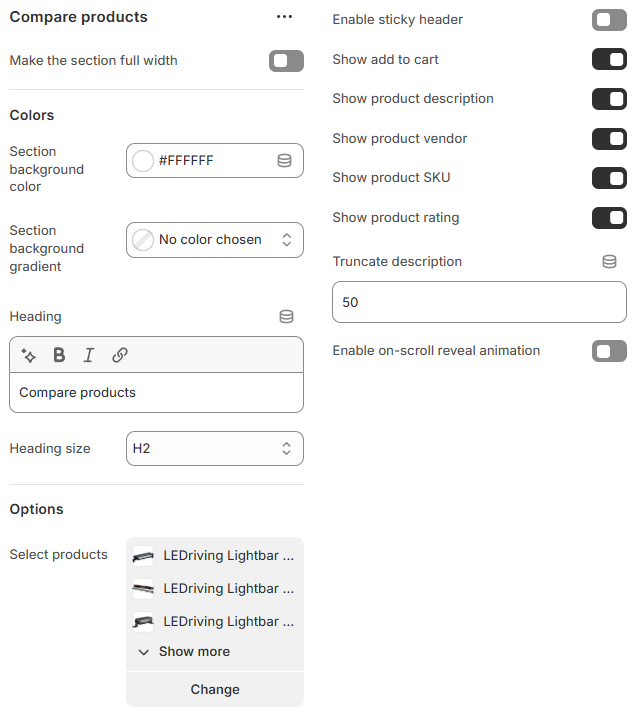Screen dimensions: 637x714
Task: Open the Compare products more options menu
Action: pos(284,17)
